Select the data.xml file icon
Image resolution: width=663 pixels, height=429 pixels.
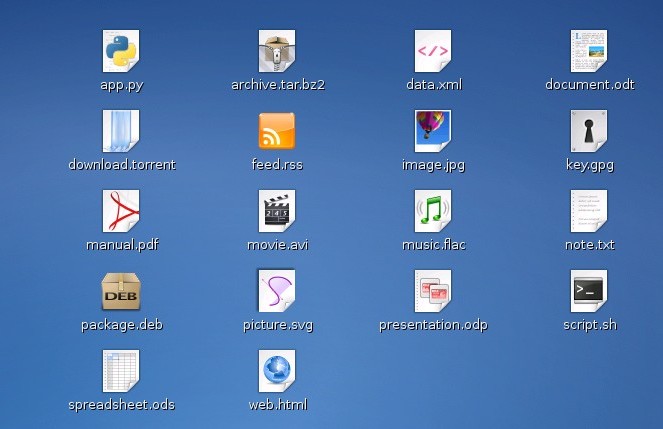pos(433,50)
